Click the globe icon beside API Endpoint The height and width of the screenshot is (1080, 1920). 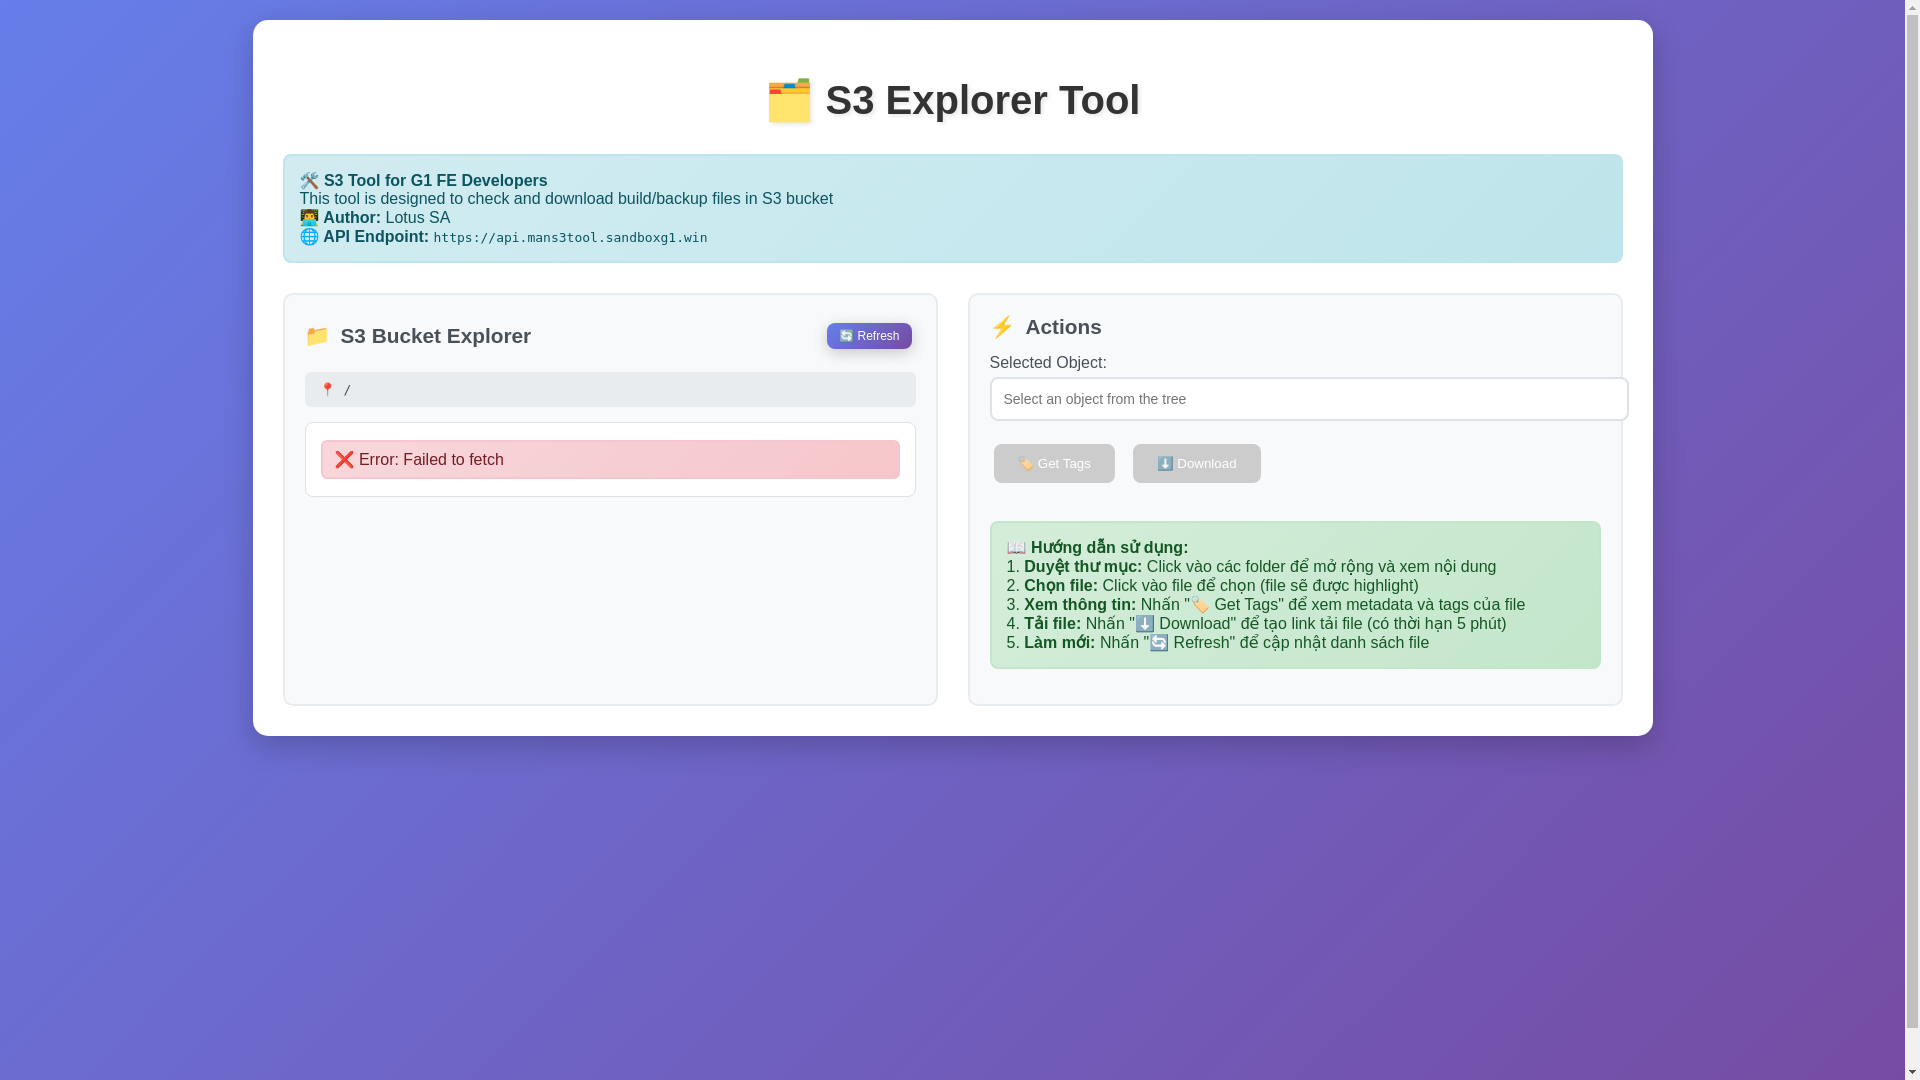pyautogui.click(x=309, y=237)
